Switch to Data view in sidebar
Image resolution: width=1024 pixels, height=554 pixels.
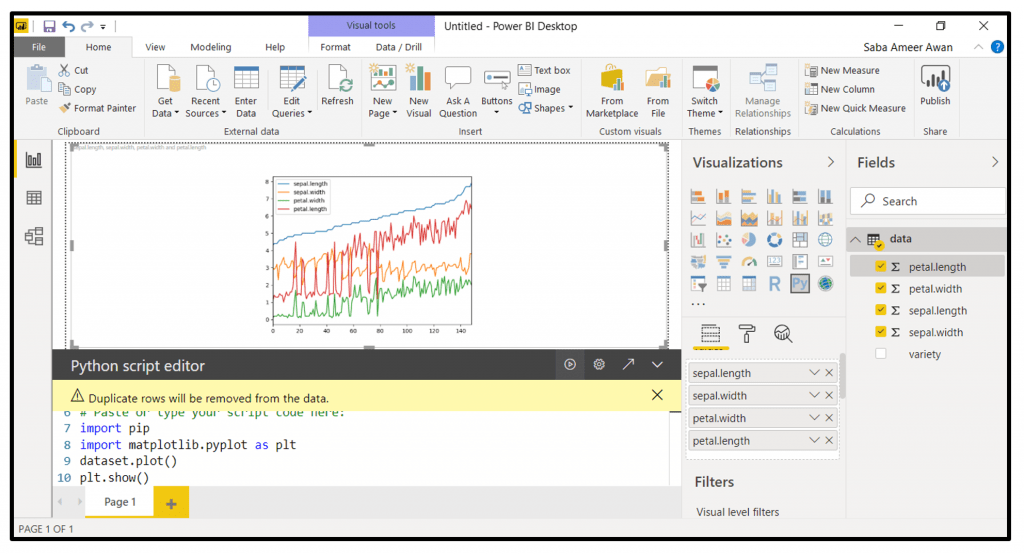click(33, 198)
